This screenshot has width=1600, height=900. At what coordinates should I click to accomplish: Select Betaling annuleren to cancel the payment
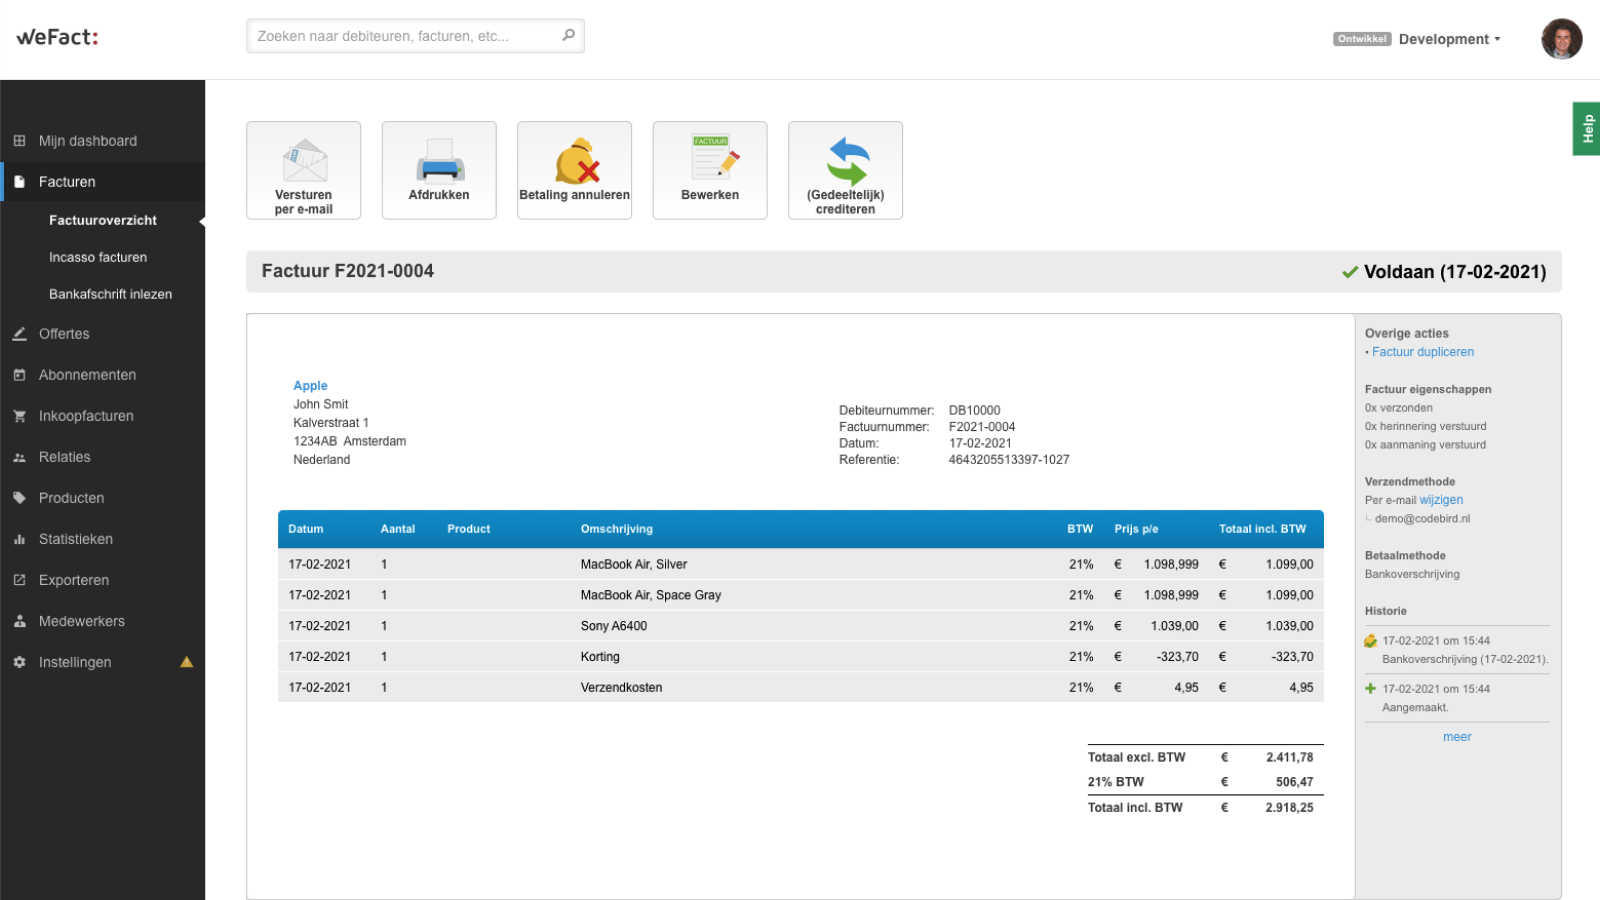pyautogui.click(x=573, y=170)
